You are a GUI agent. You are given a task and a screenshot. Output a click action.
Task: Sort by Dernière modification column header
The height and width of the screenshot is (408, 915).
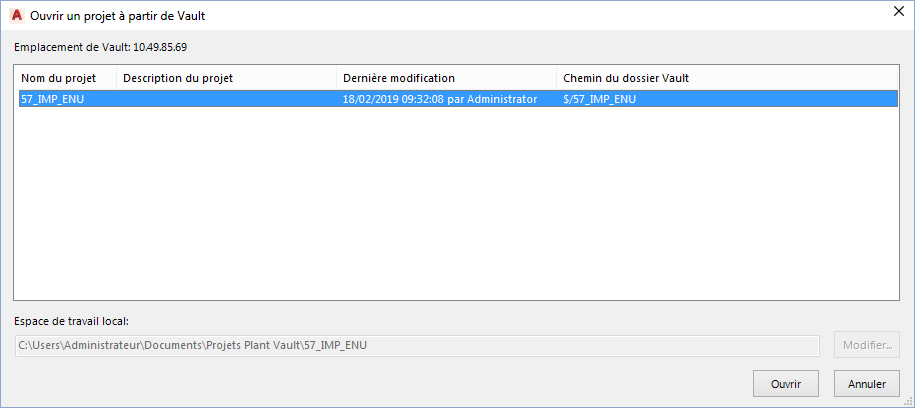click(398, 78)
